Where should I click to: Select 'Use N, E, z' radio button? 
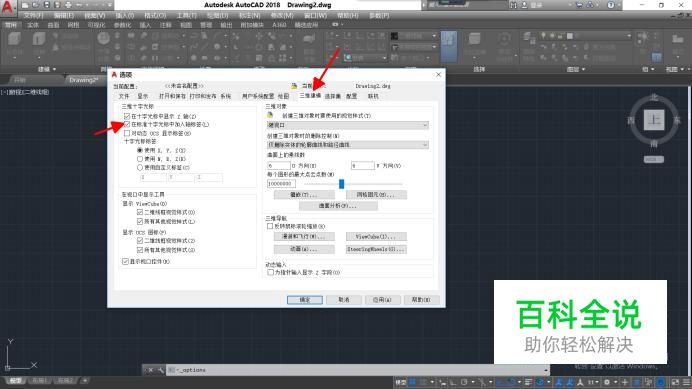coord(140,159)
